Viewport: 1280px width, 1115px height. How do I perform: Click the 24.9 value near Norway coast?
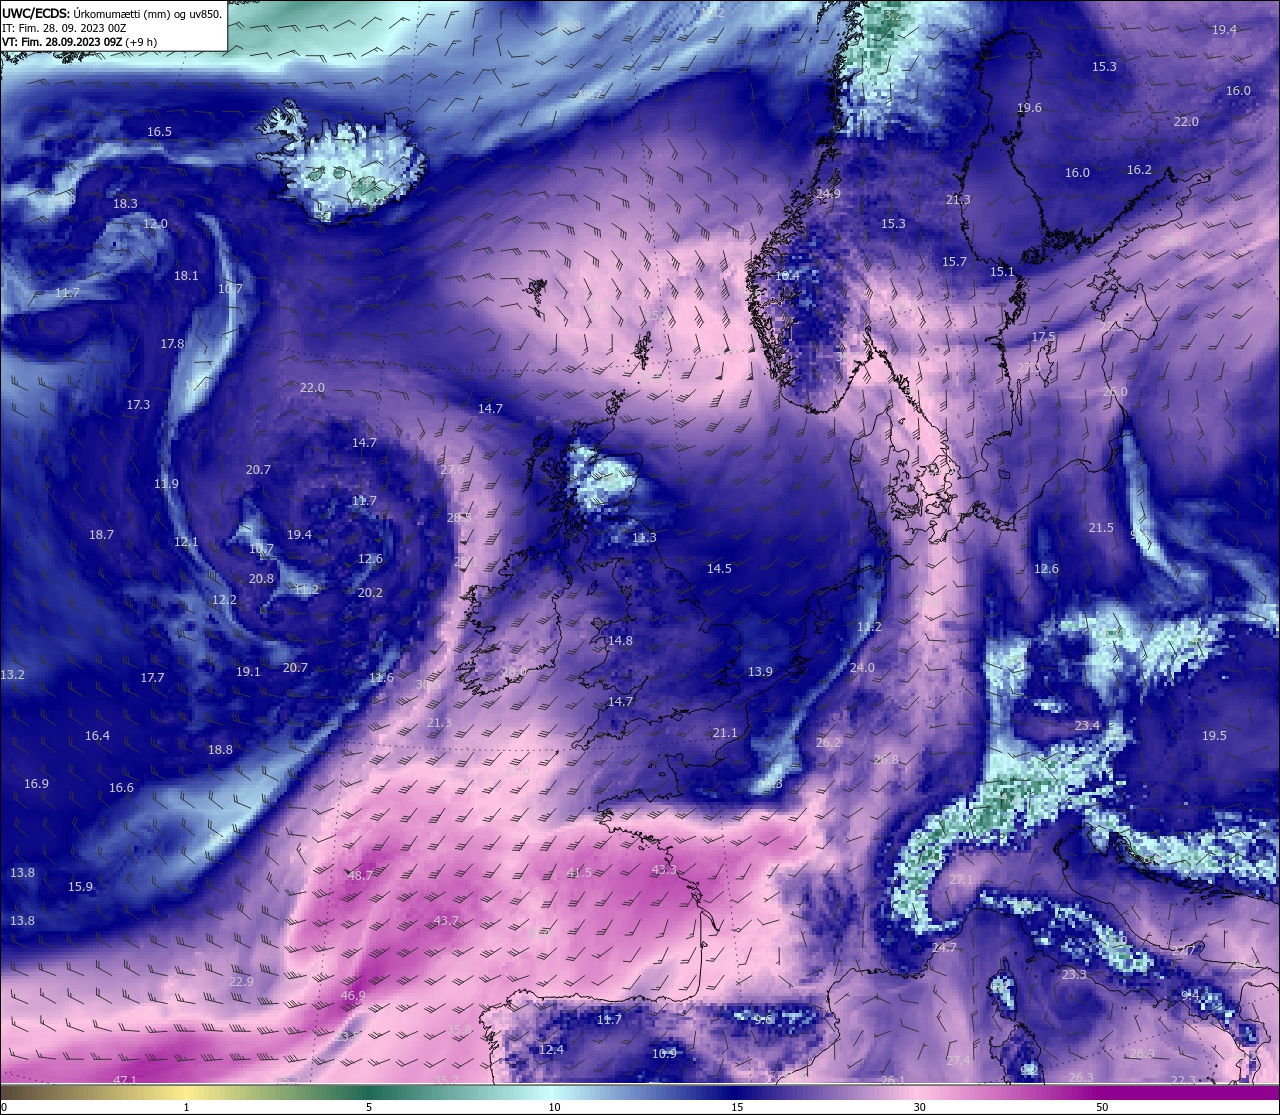point(828,194)
